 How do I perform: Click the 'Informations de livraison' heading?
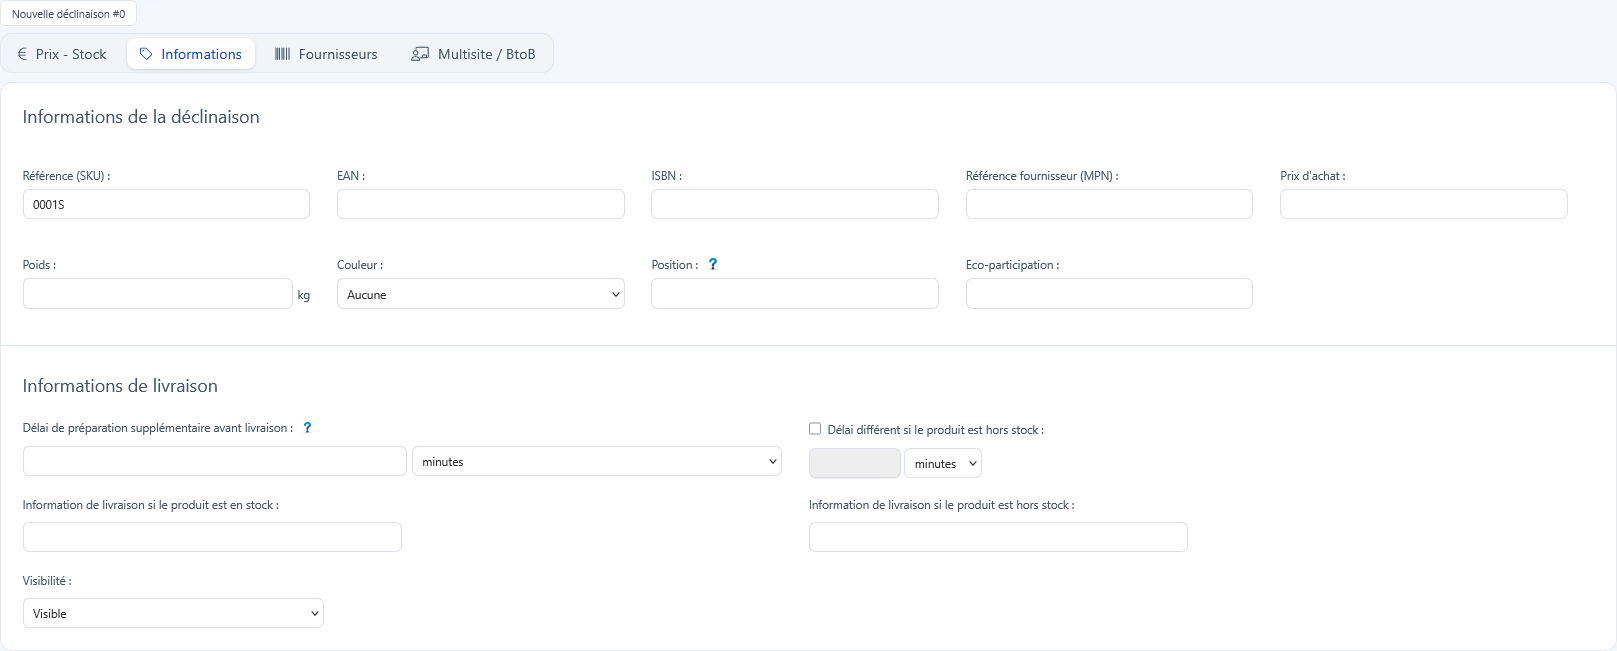pyautogui.click(x=120, y=386)
